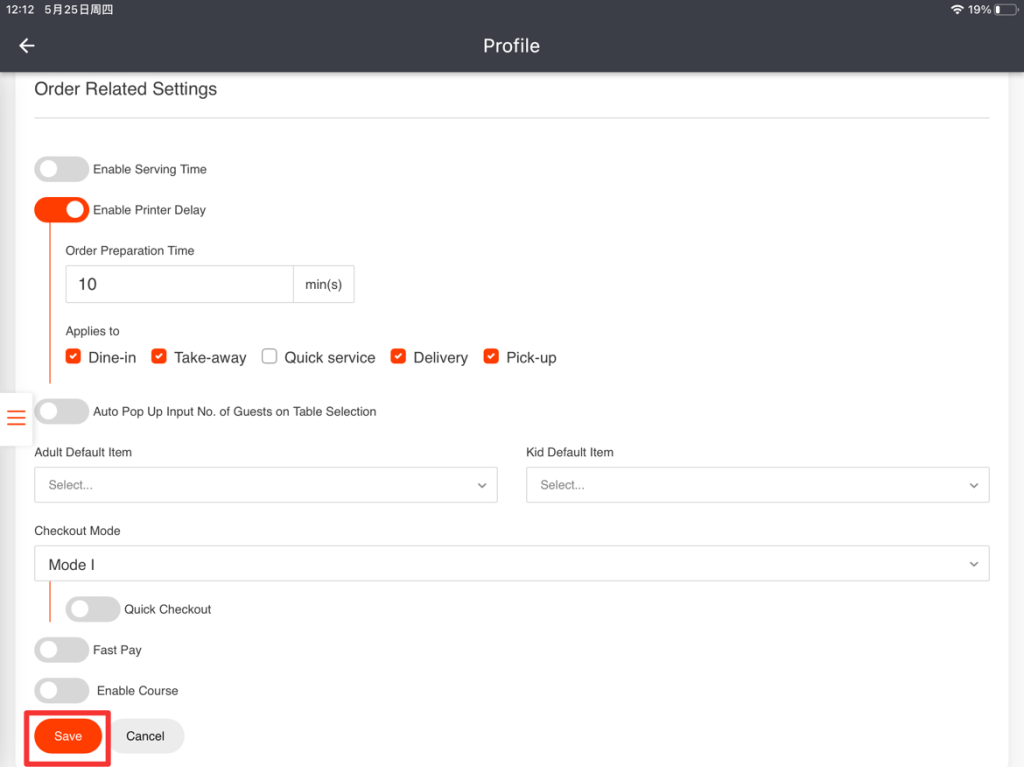1024x767 pixels.
Task: Turn on the Fast Pay toggle
Action: coord(61,650)
